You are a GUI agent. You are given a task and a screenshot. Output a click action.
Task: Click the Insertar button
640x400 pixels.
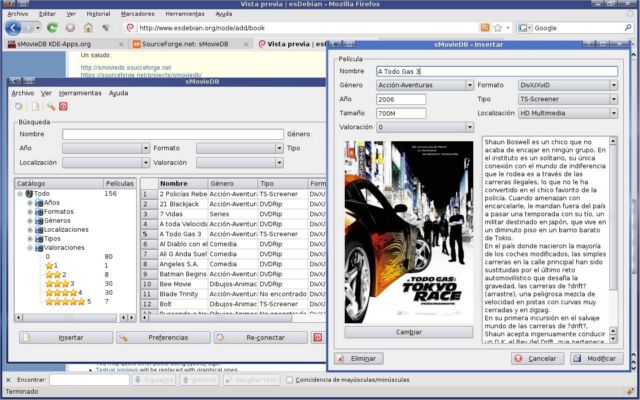click(x=66, y=338)
